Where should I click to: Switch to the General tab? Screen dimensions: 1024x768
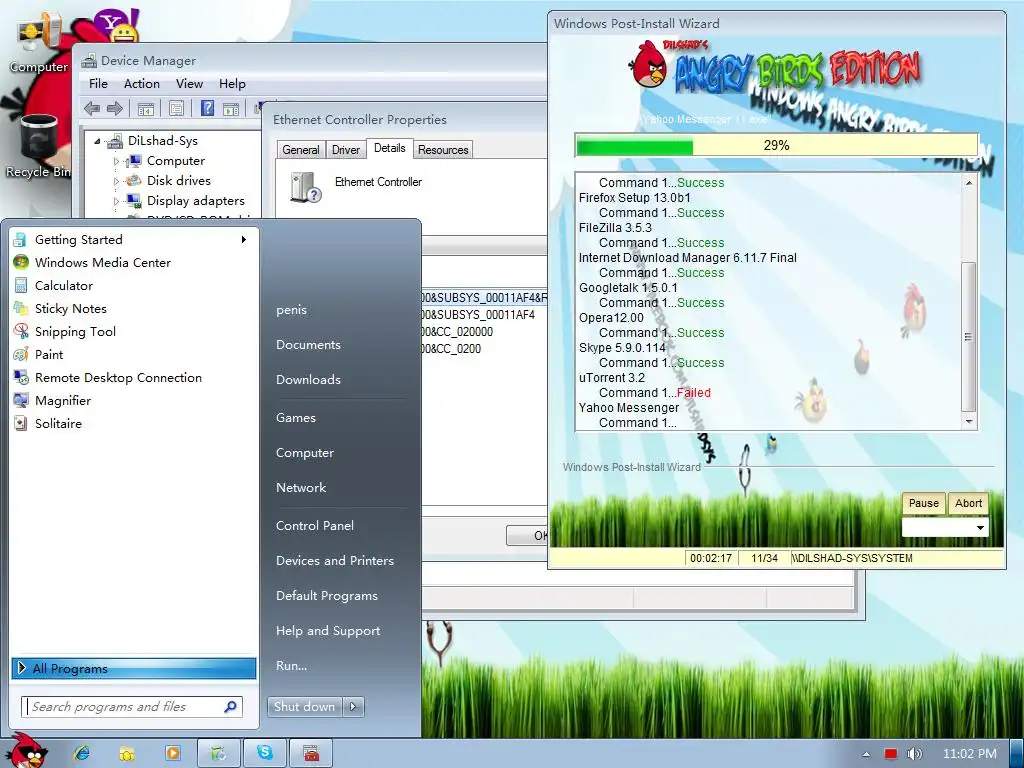(x=300, y=150)
